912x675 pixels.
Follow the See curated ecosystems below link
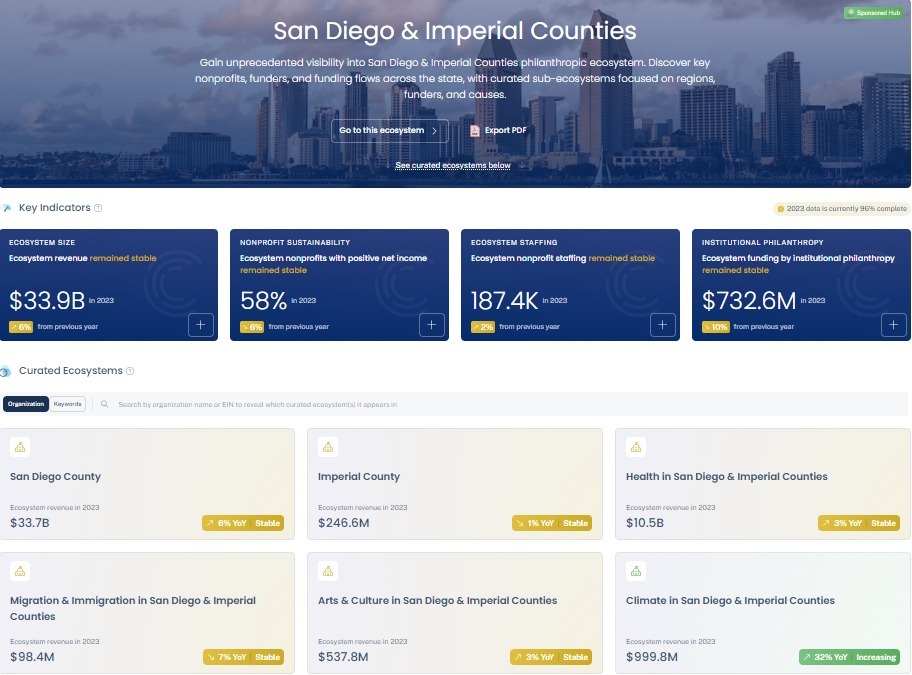(453, 166)
